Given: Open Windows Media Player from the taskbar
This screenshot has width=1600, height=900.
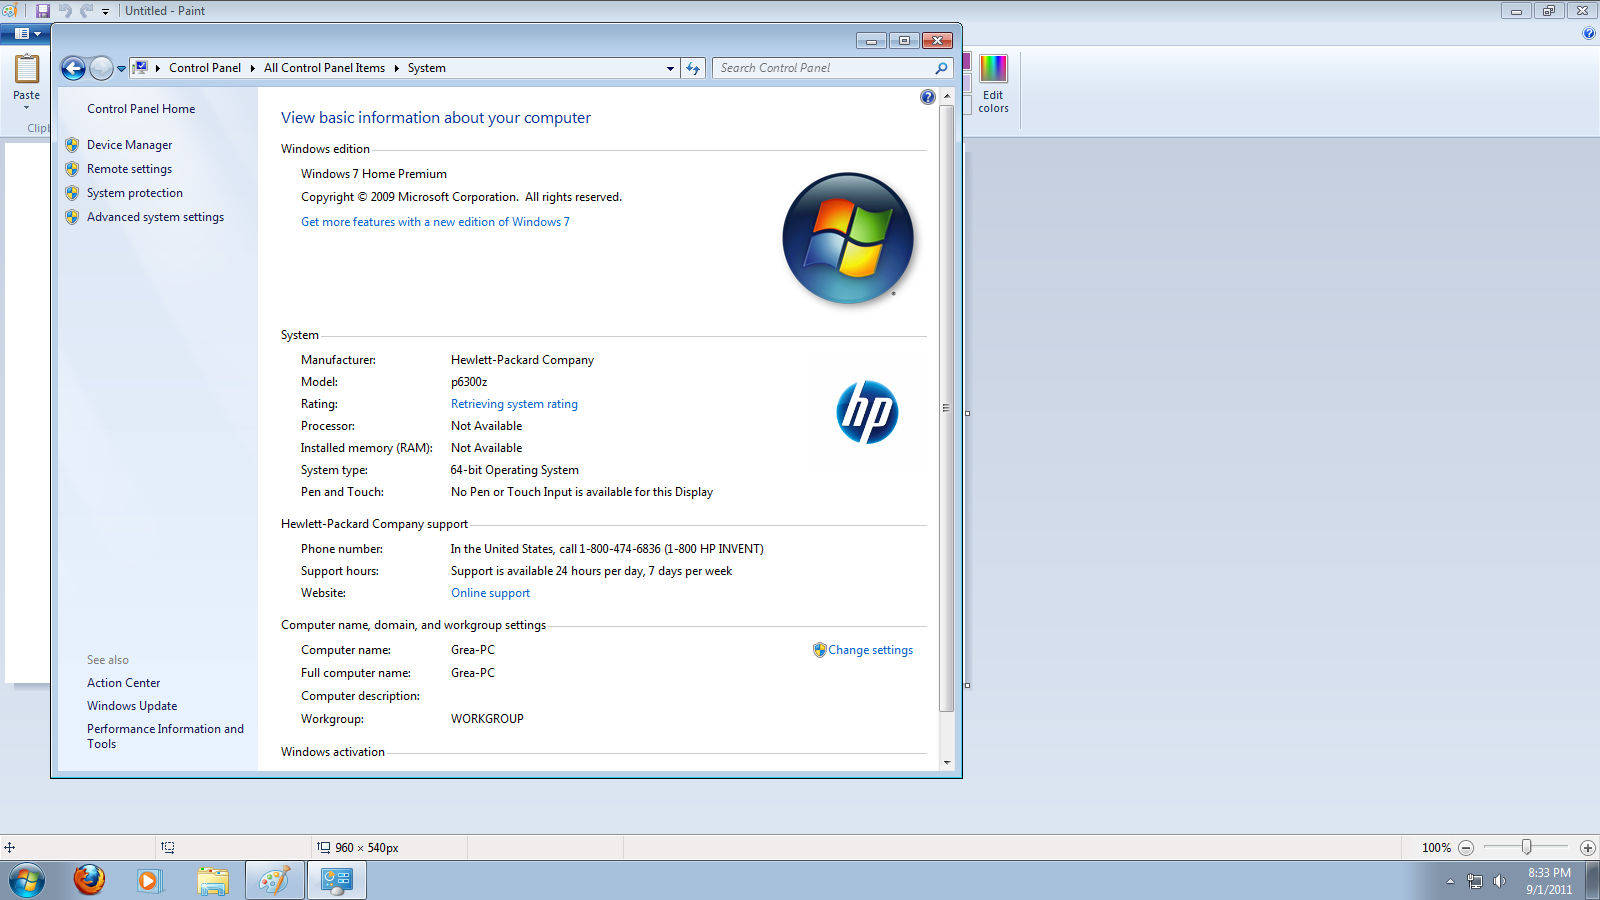Looking at the screenshot, I should pos(148,881).
